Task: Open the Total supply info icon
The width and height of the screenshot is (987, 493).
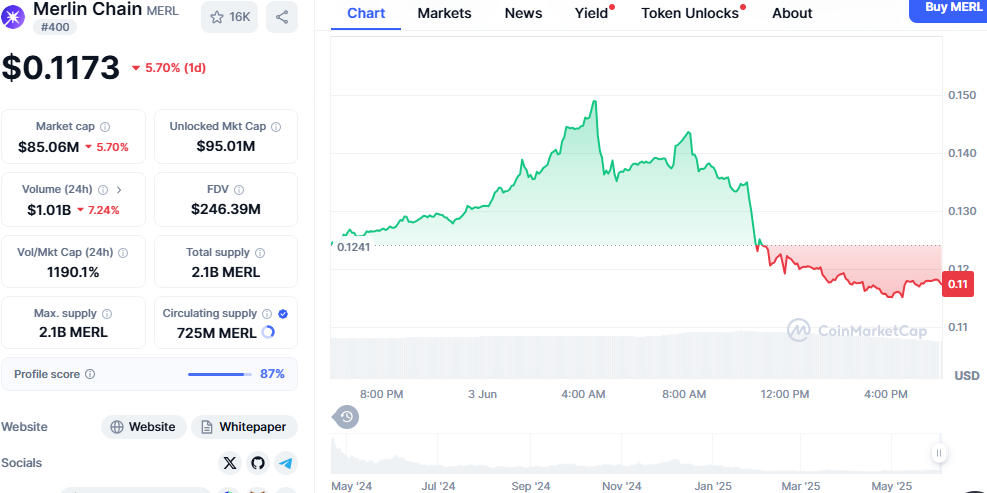Action: coord(260,252)
